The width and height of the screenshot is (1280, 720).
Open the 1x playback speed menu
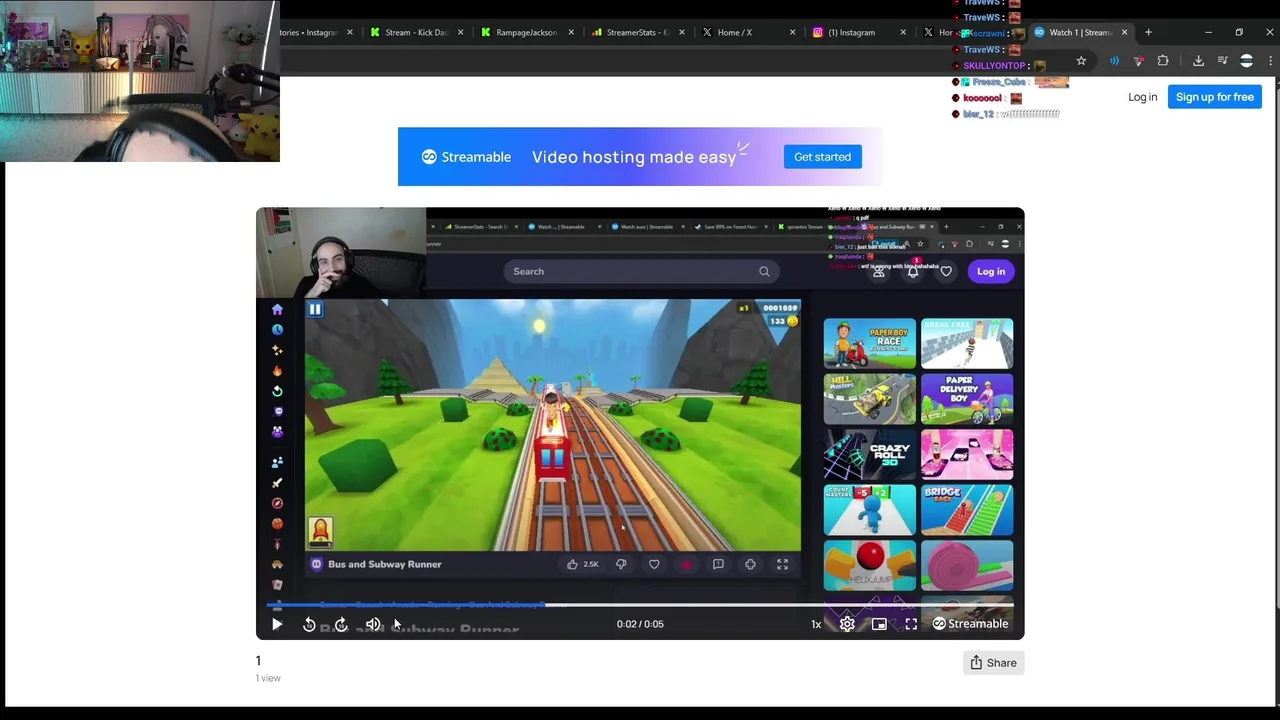tap(816, 624)
